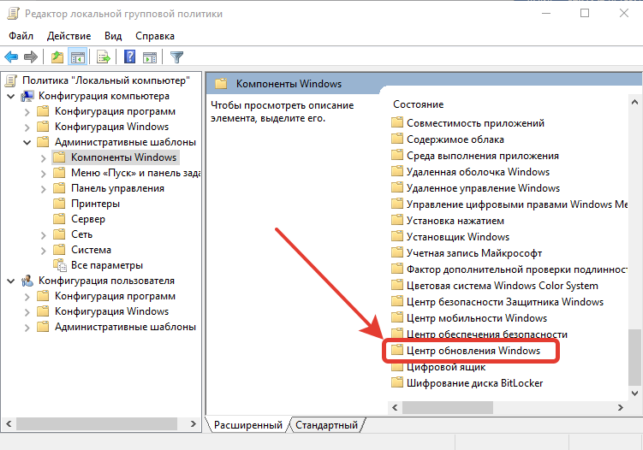Click the Состояние column header

tap(418, 104)
